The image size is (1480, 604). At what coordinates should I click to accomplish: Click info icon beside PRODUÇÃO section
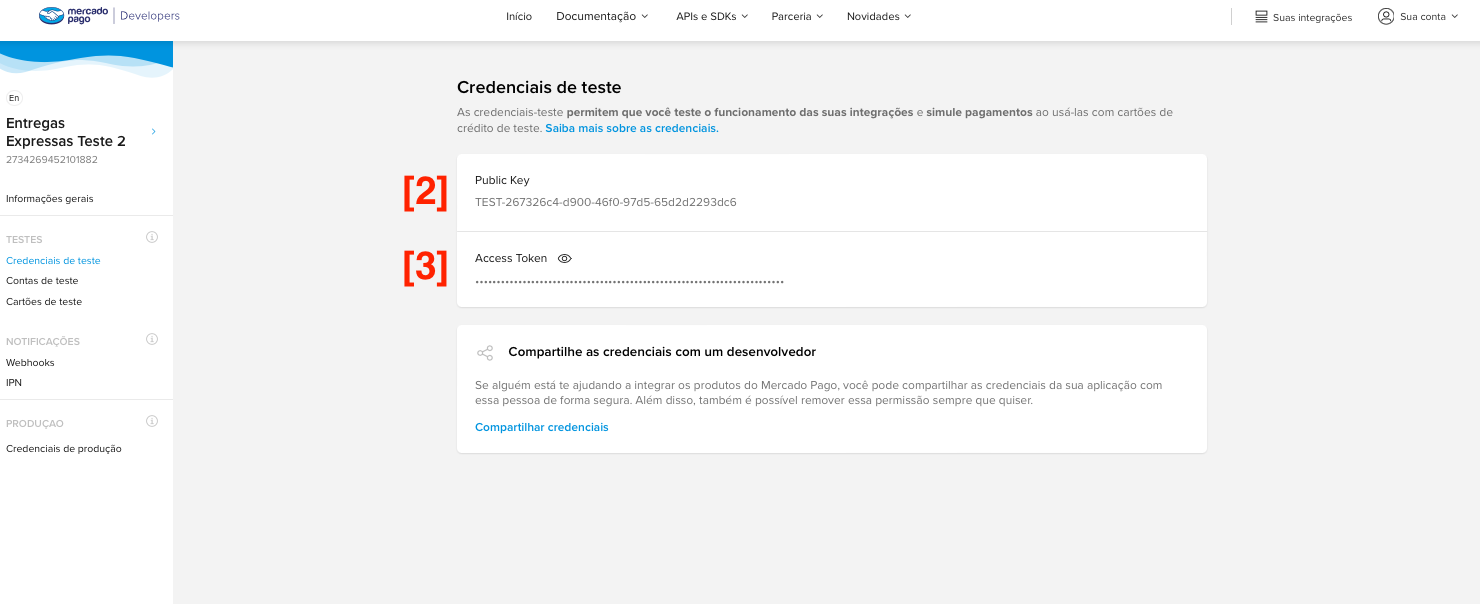point(152,422)
